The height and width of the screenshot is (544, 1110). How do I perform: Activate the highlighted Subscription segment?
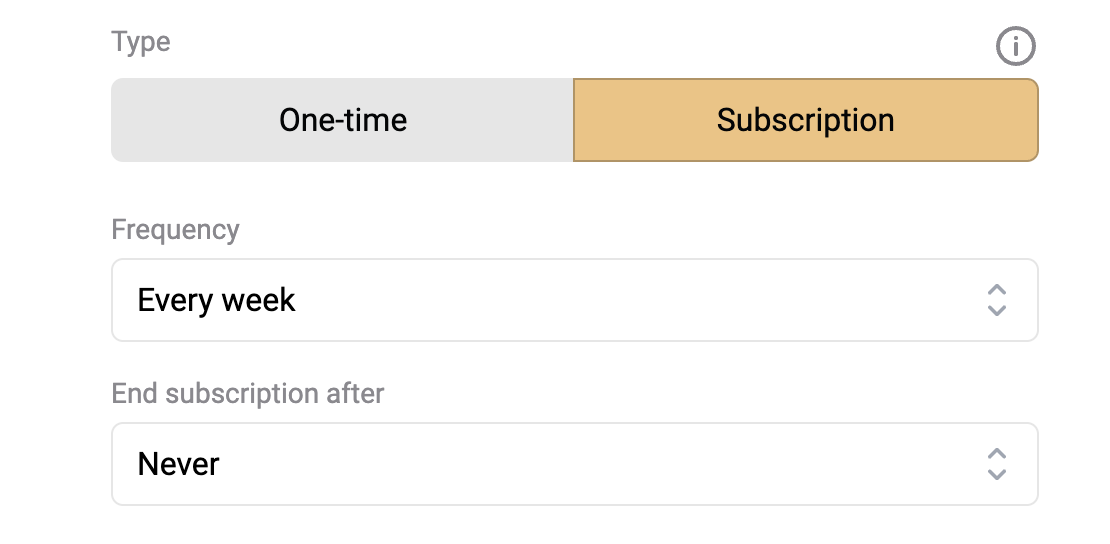pos(806,120)
